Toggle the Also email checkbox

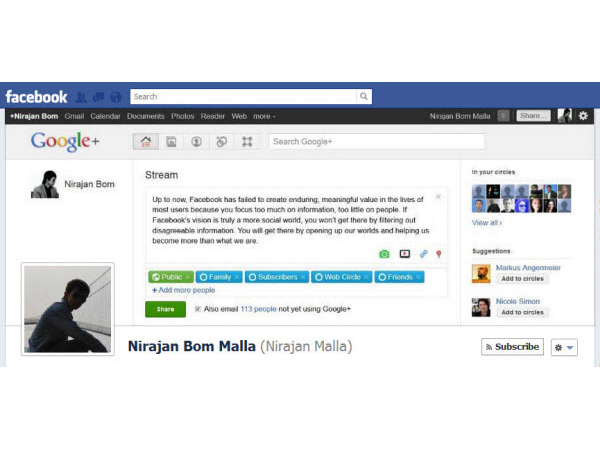pyautogui.click(x=198, y=309)
